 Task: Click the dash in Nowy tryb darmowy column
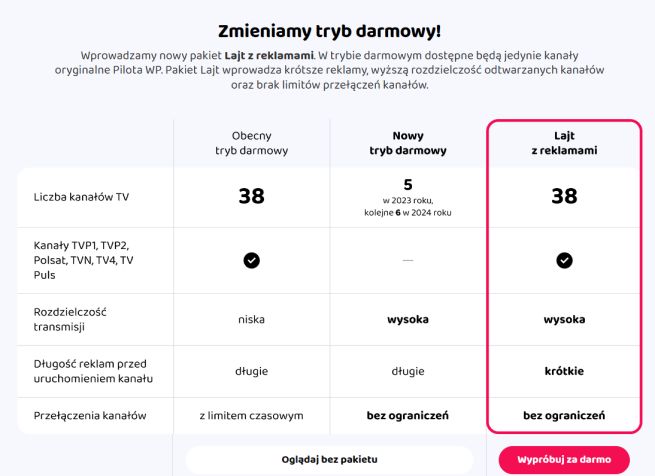coord(407,260)
